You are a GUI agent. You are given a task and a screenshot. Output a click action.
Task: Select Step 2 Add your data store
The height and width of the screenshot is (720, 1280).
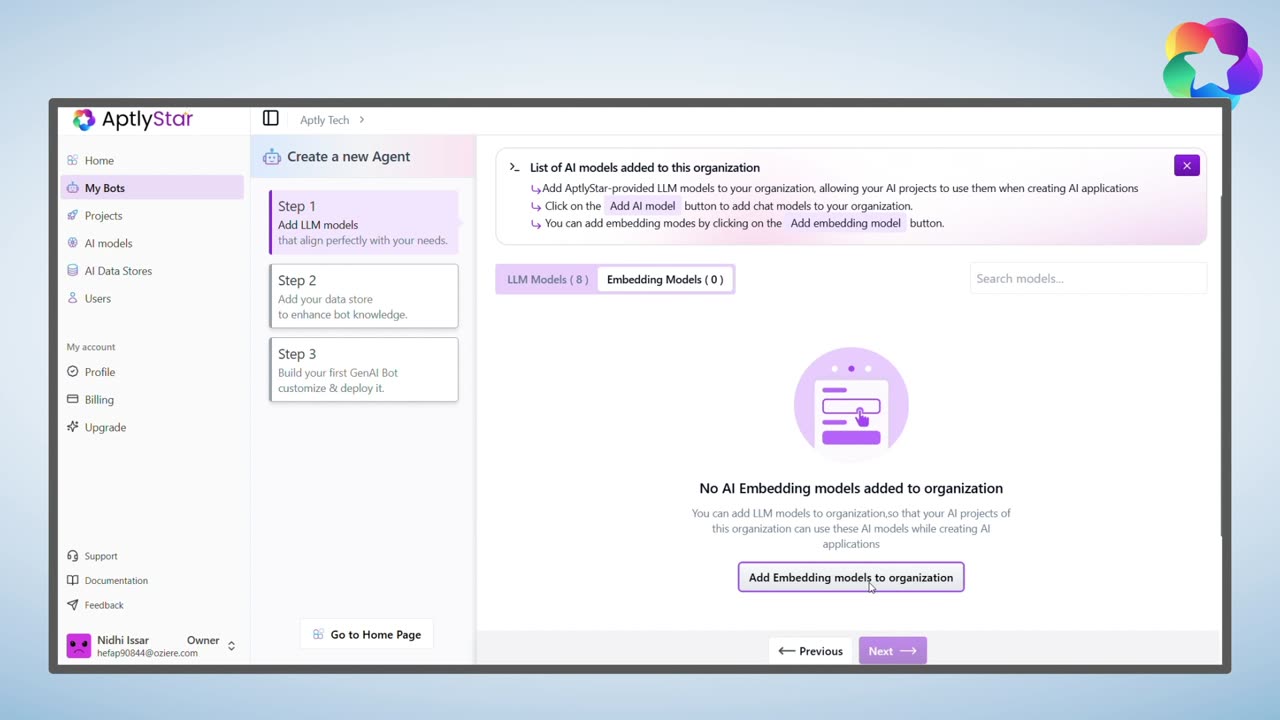click(364, 296)
